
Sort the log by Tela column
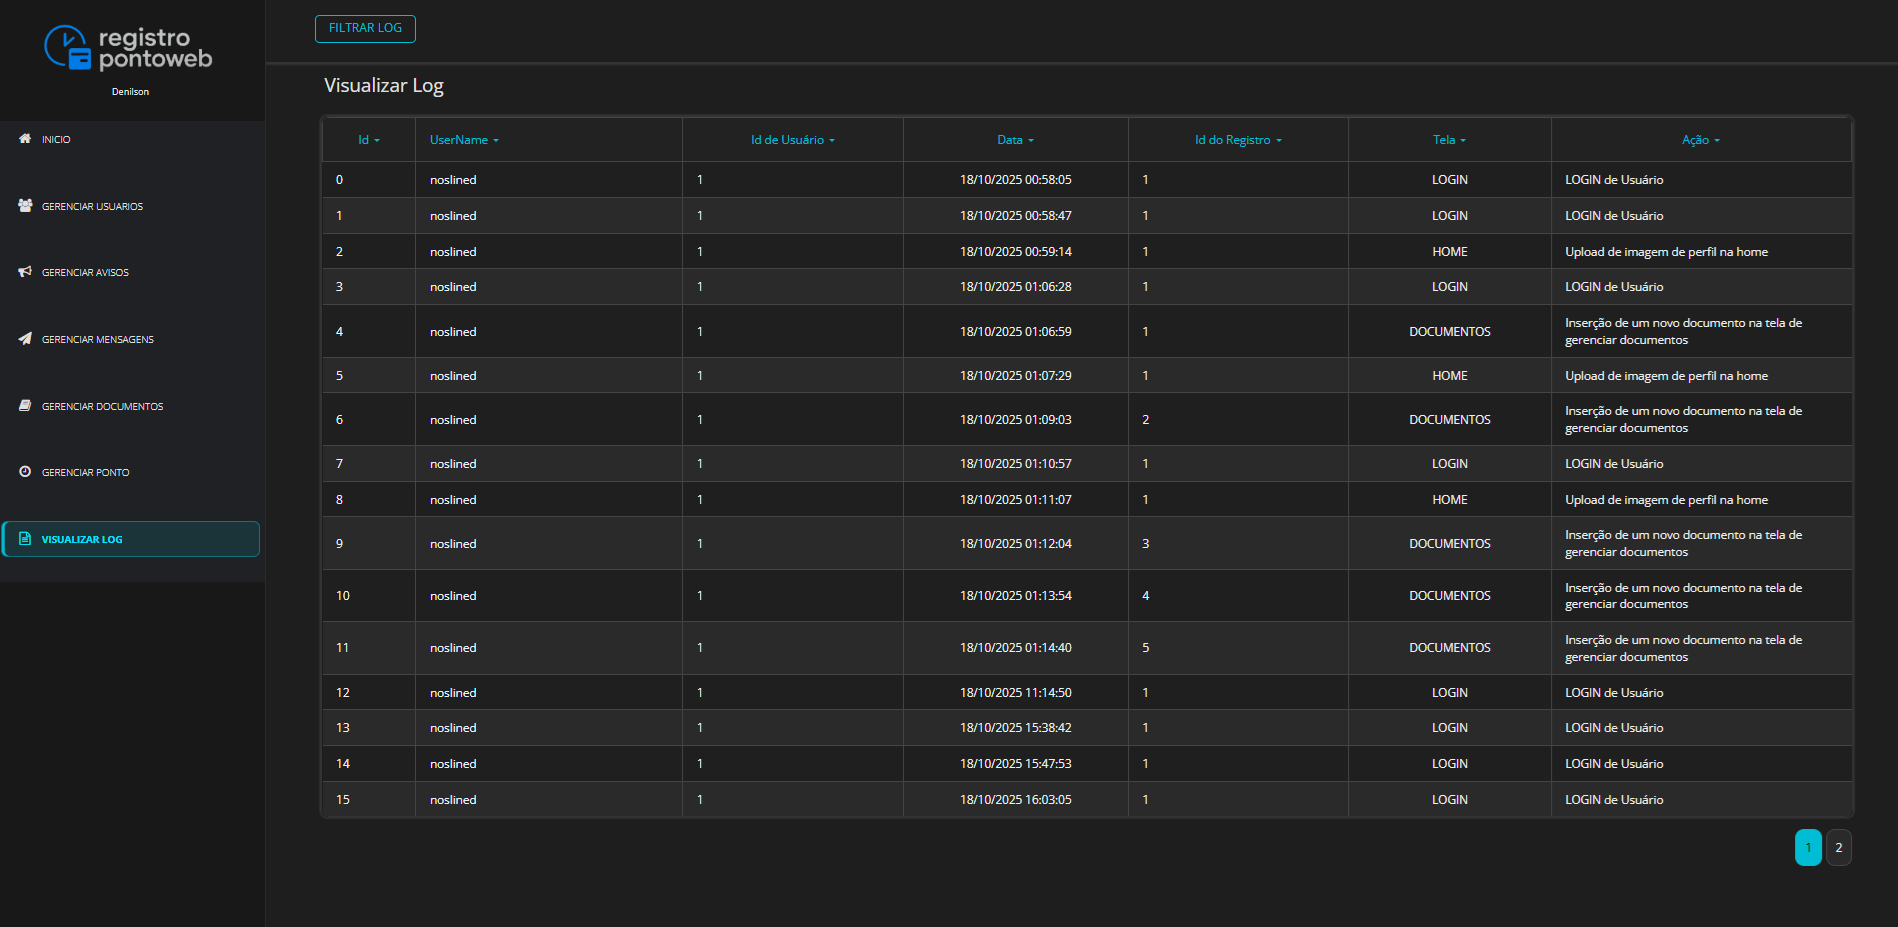(x=1448, y=140)
